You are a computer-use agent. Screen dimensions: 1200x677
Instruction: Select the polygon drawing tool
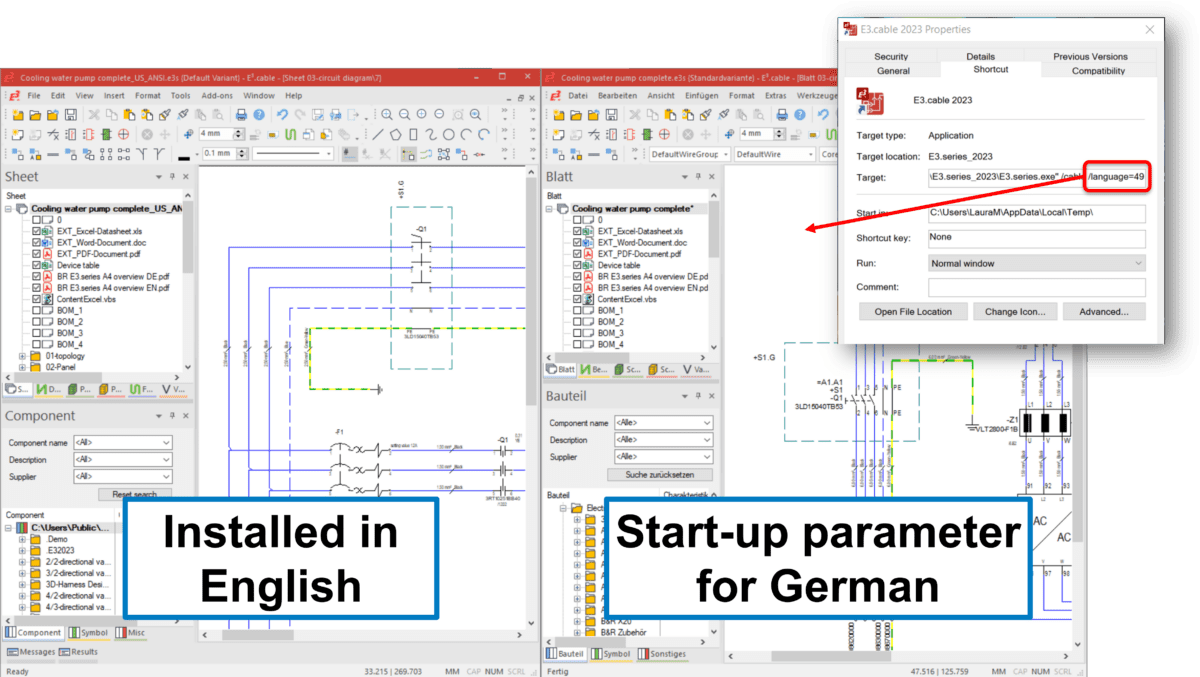tap(397, 134)
